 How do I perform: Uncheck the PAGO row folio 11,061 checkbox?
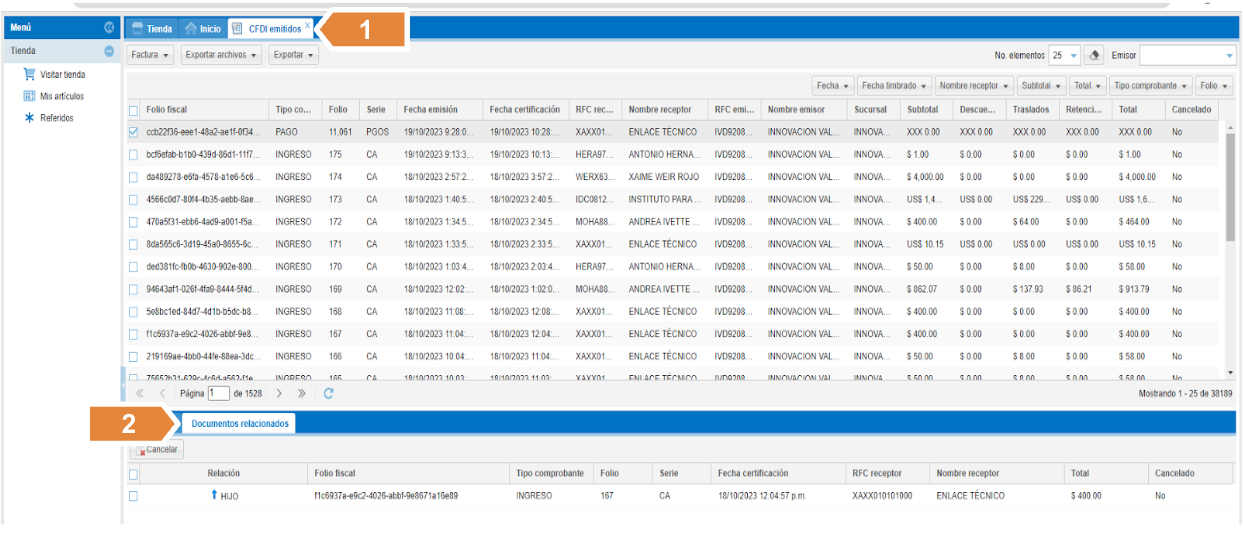tap(134, 132)
